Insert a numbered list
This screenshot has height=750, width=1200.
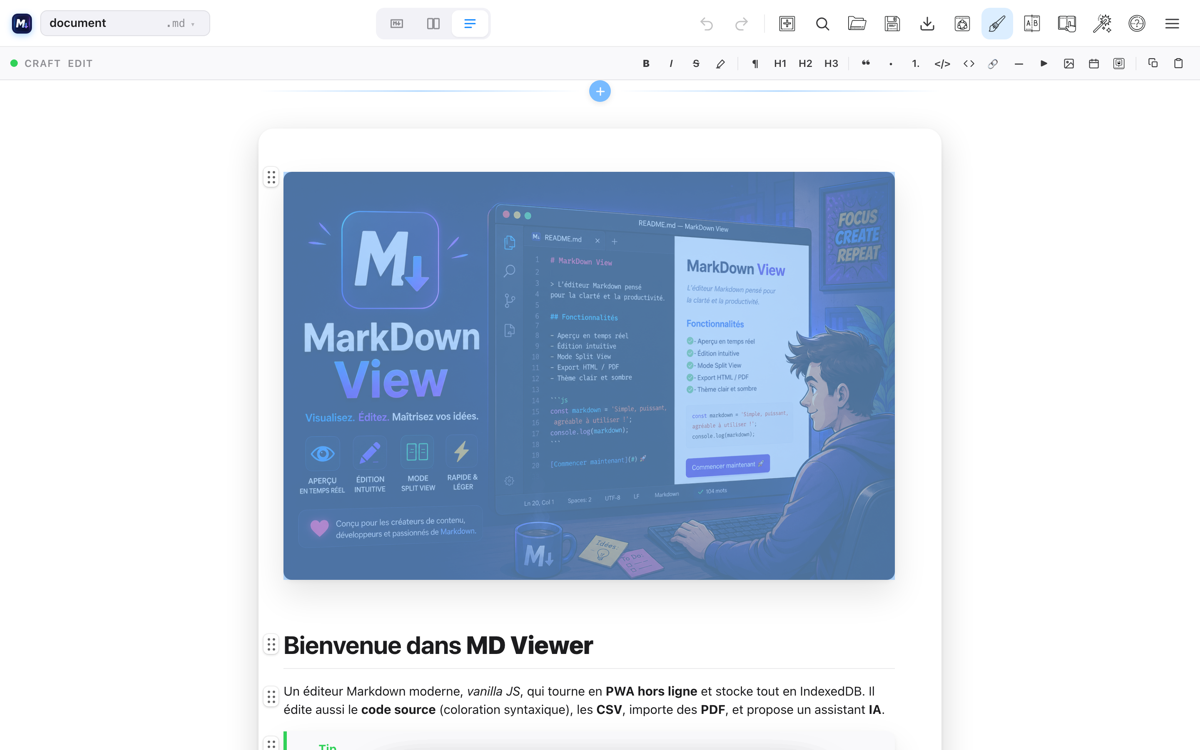tap(915, 64)
